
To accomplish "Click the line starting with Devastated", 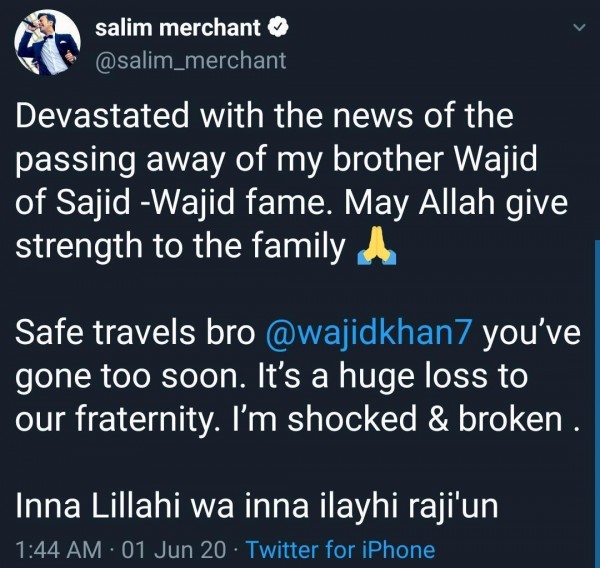I will tap(264, 115).
